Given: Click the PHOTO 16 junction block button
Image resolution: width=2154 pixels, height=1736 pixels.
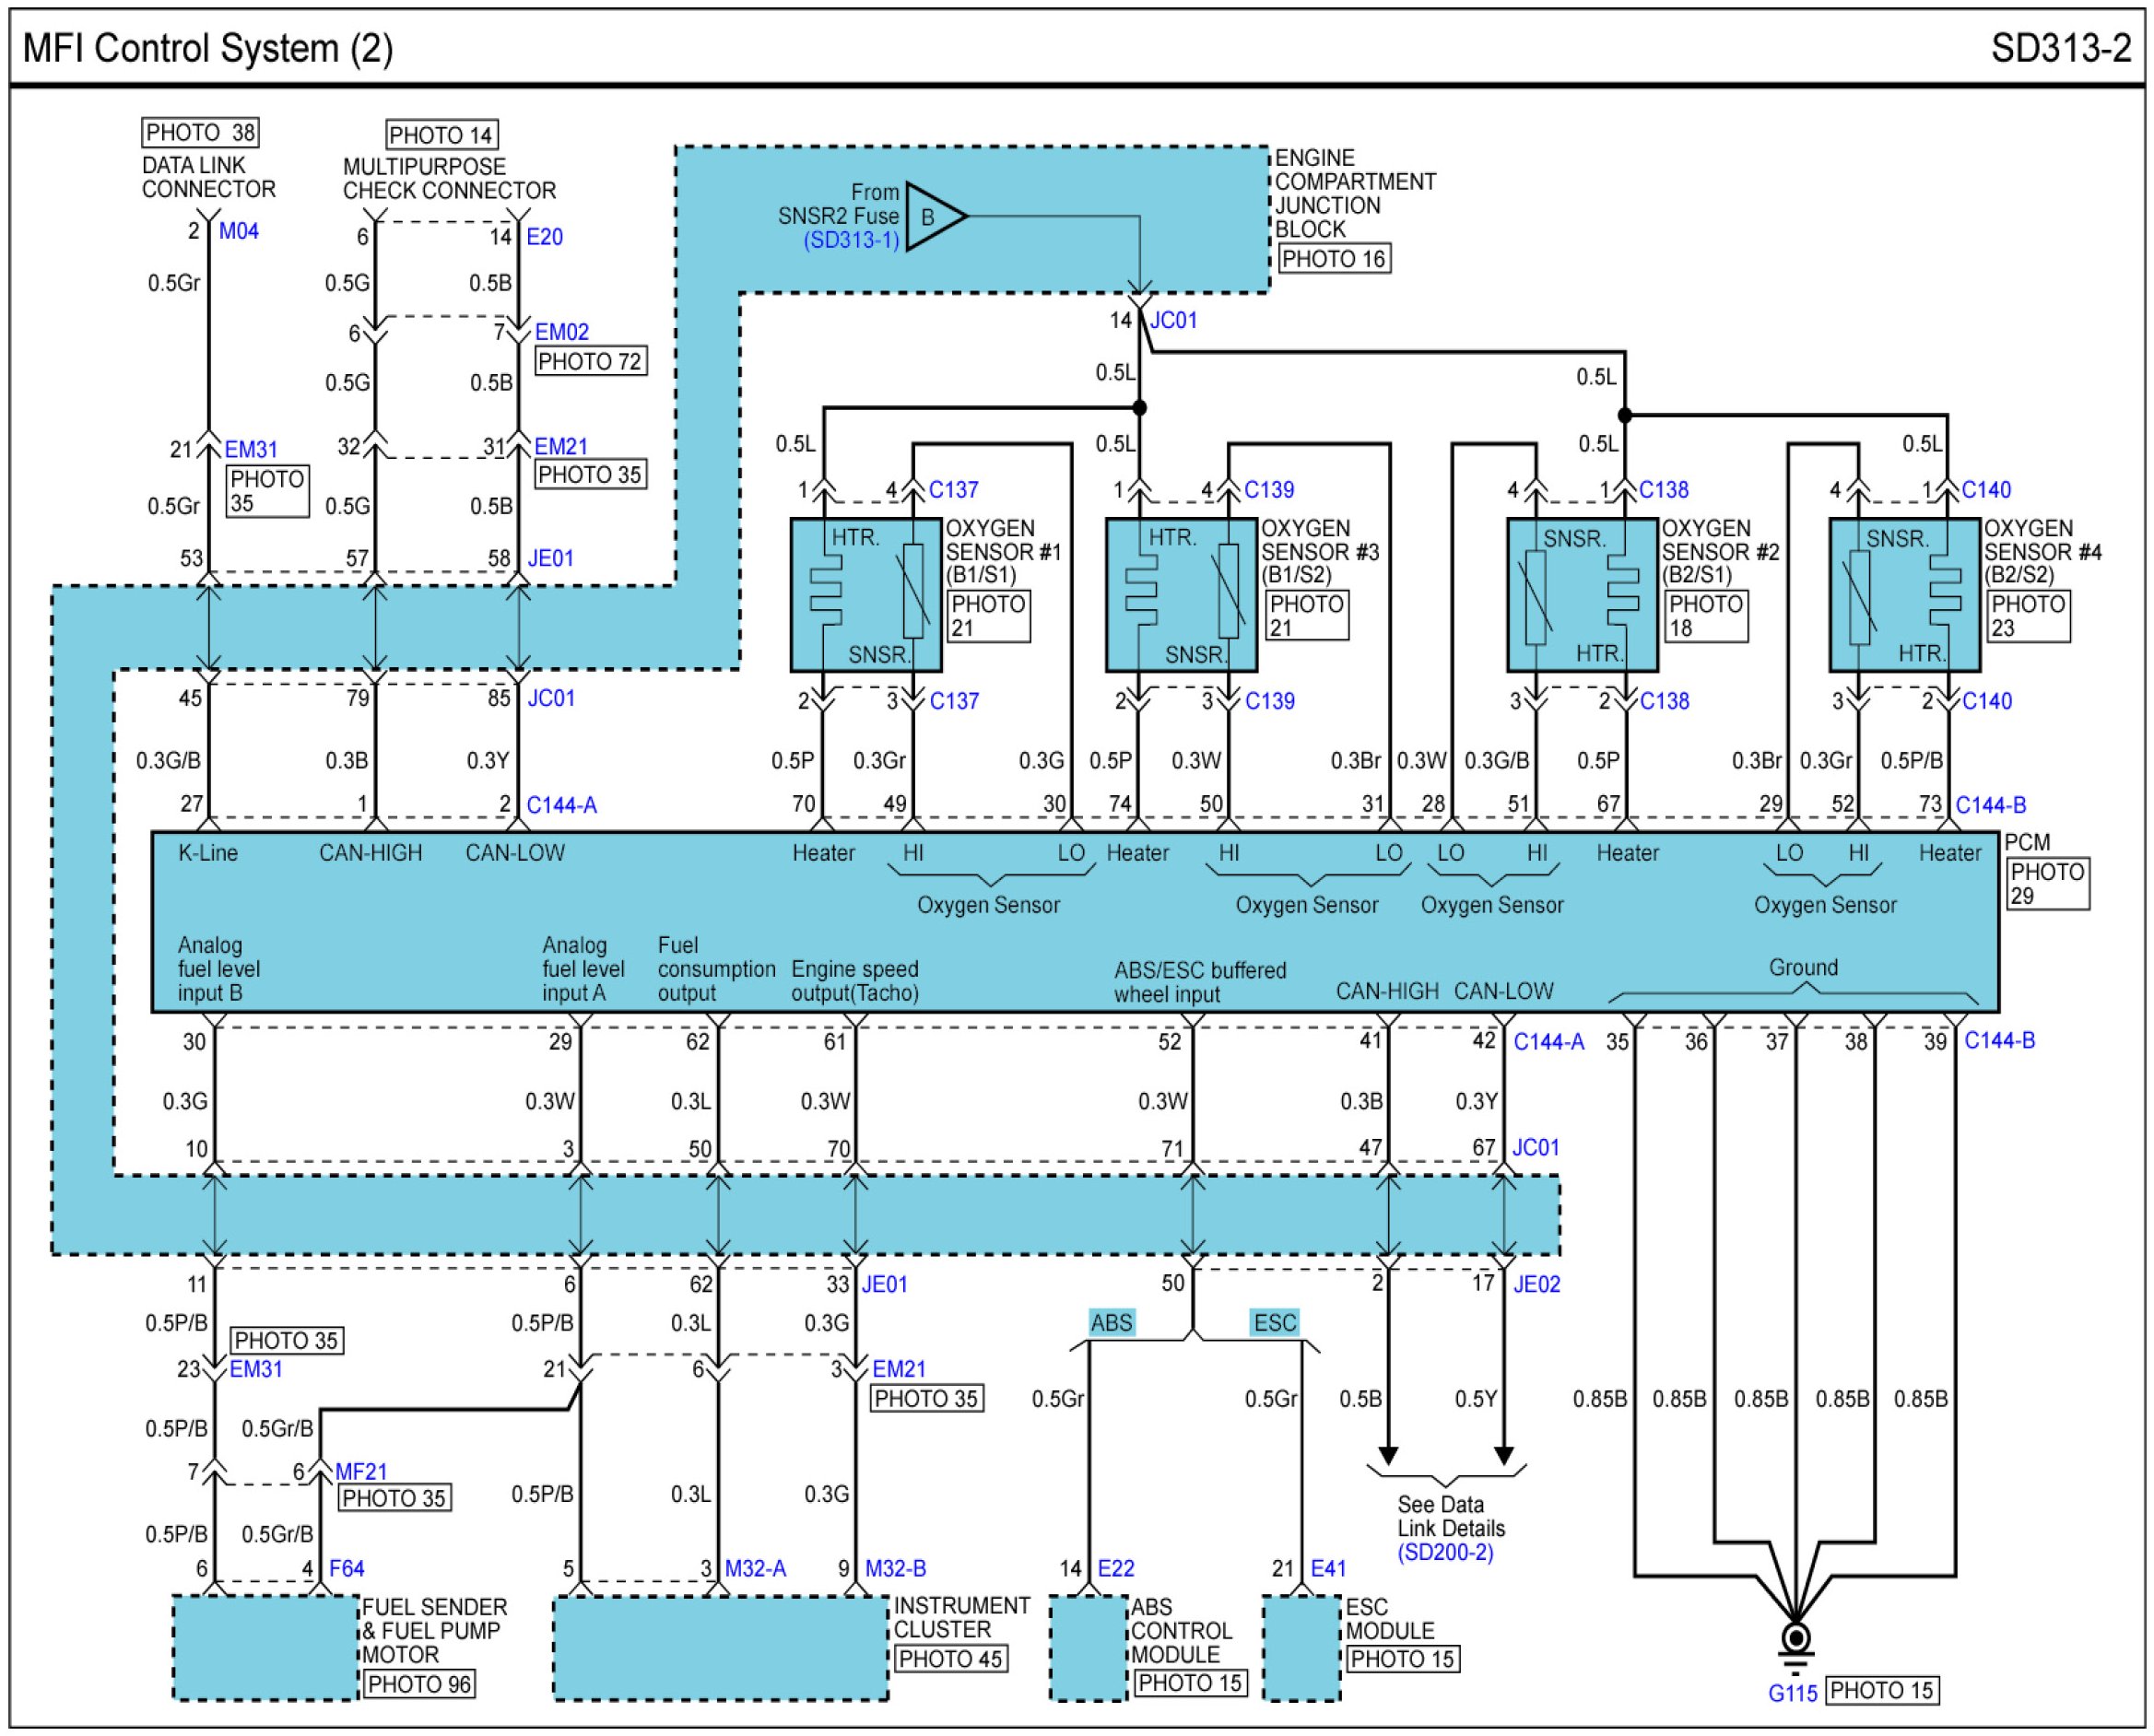Looking at the screenshot, I should pos(1333,259).
